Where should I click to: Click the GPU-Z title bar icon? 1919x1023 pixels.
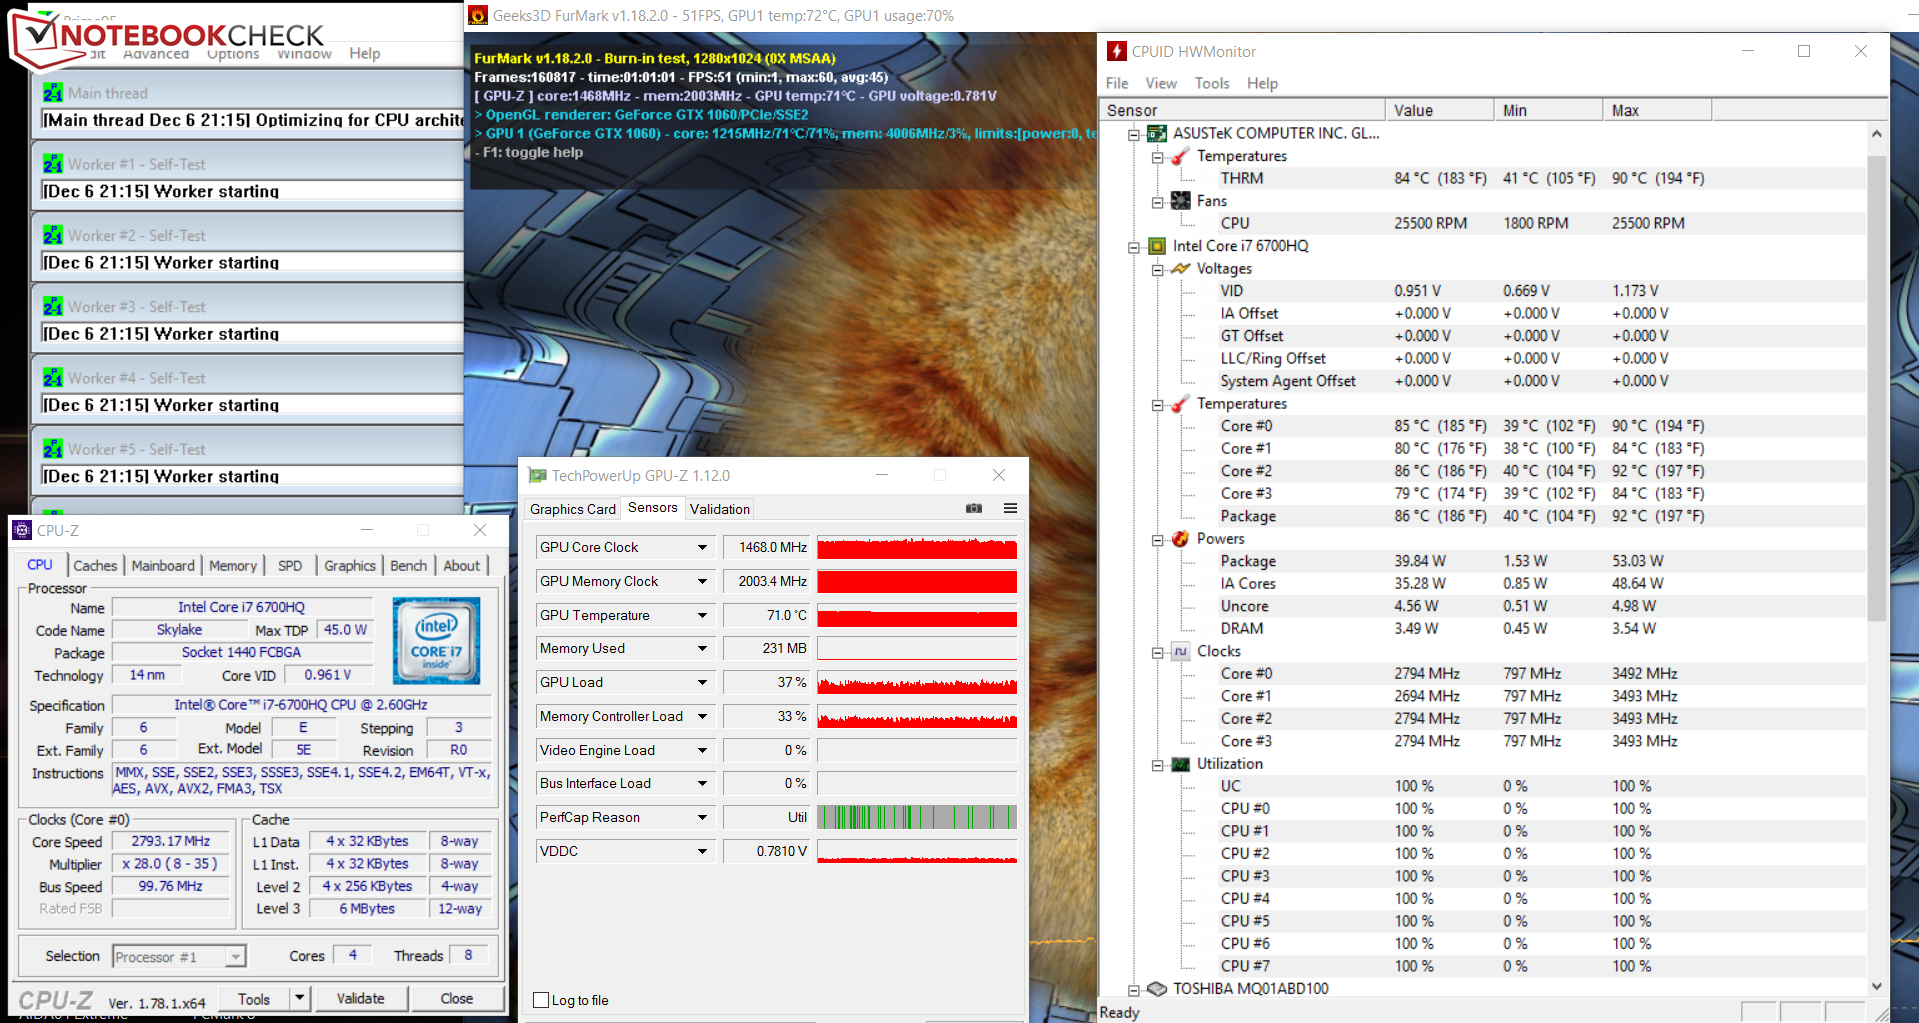tap(538, 475)
